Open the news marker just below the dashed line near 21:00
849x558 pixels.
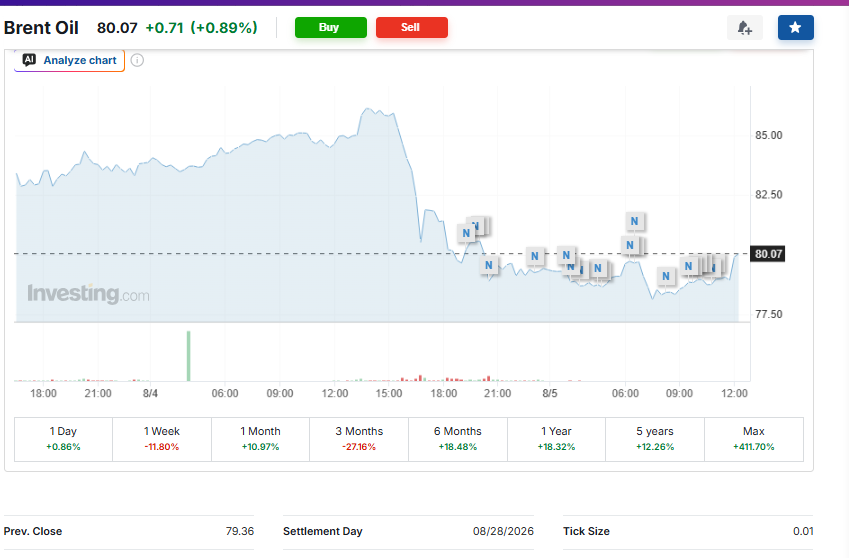(x=488, y=265)
